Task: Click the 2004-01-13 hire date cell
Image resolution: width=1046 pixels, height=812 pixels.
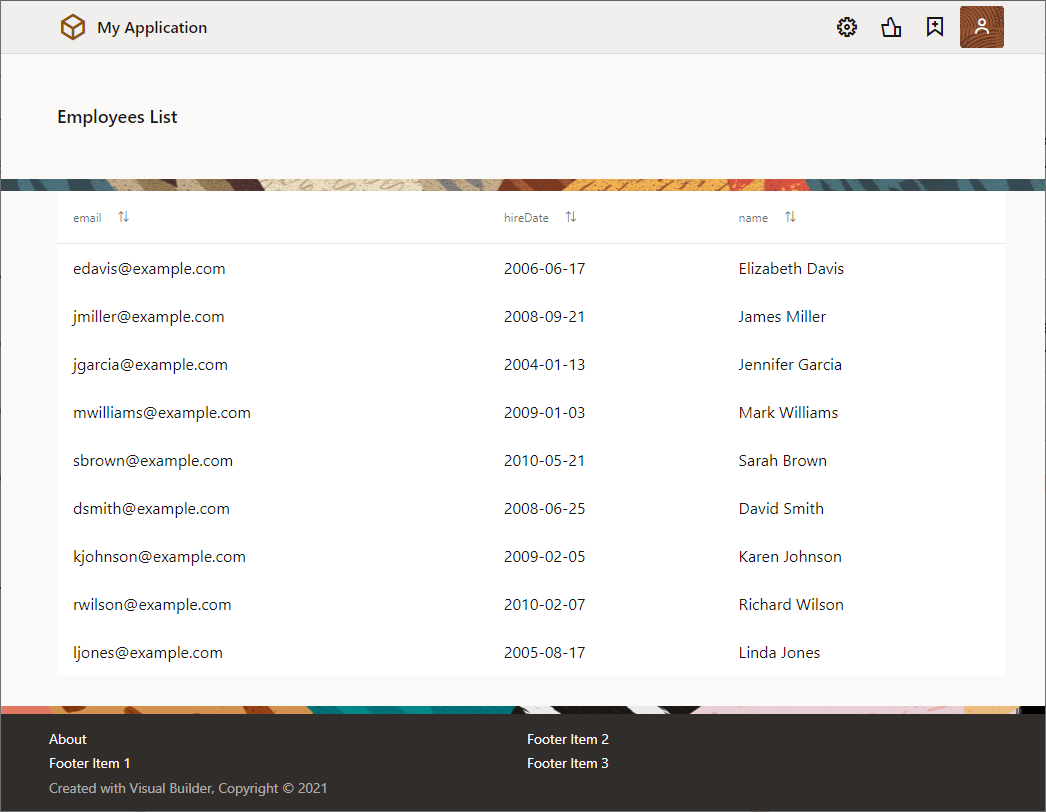Action: click(544, 365)
